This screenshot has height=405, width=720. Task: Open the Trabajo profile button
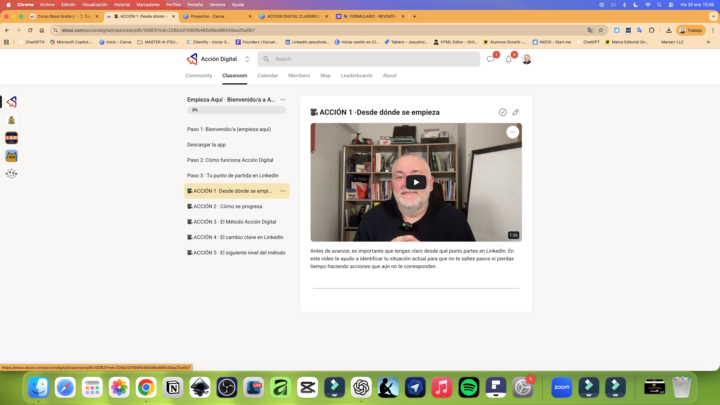(691, 30)
